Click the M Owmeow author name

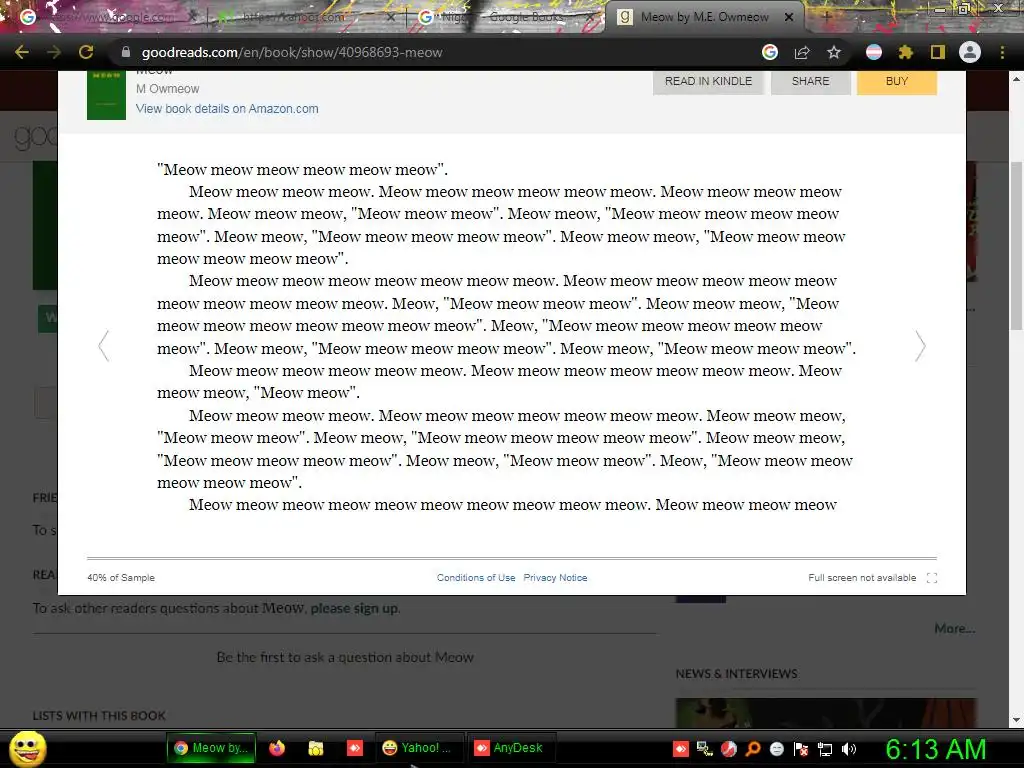pyautogui.click(x=168, y=89)
